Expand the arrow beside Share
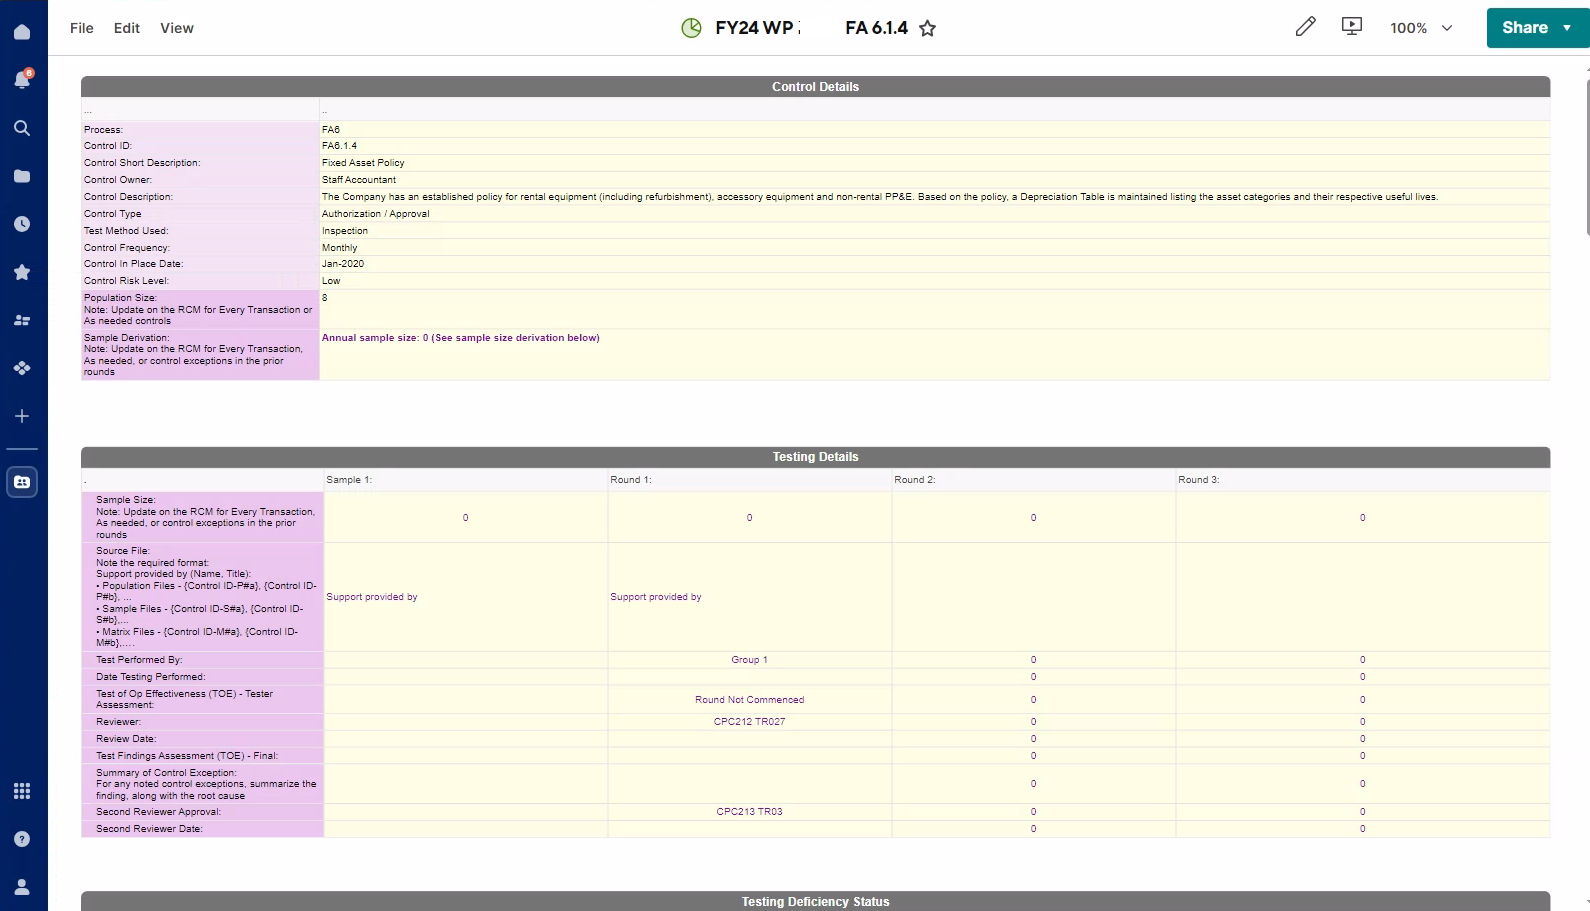 pyautogui.click(x=1567, y=28)
